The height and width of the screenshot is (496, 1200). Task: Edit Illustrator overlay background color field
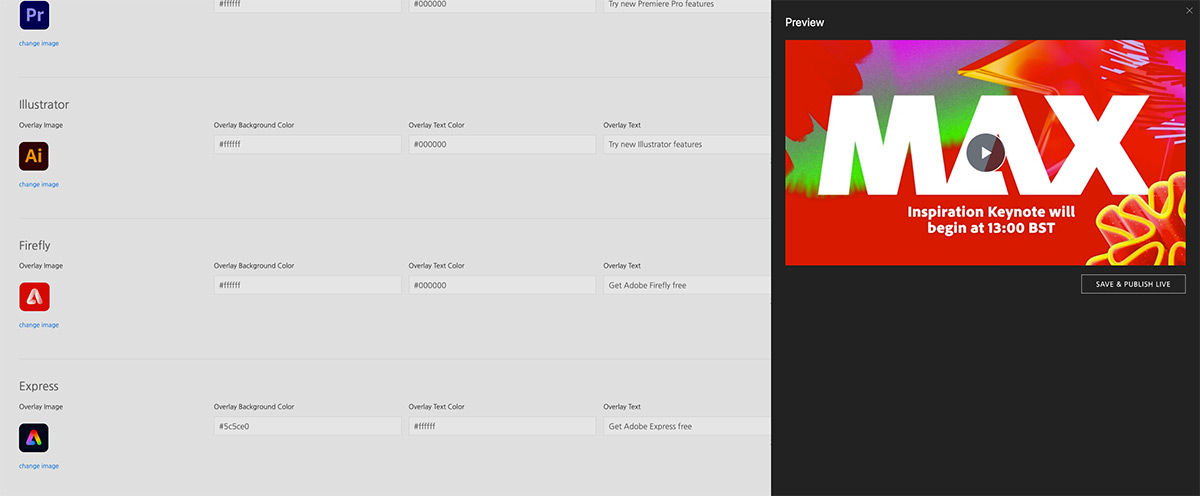(x=307, y=144)
